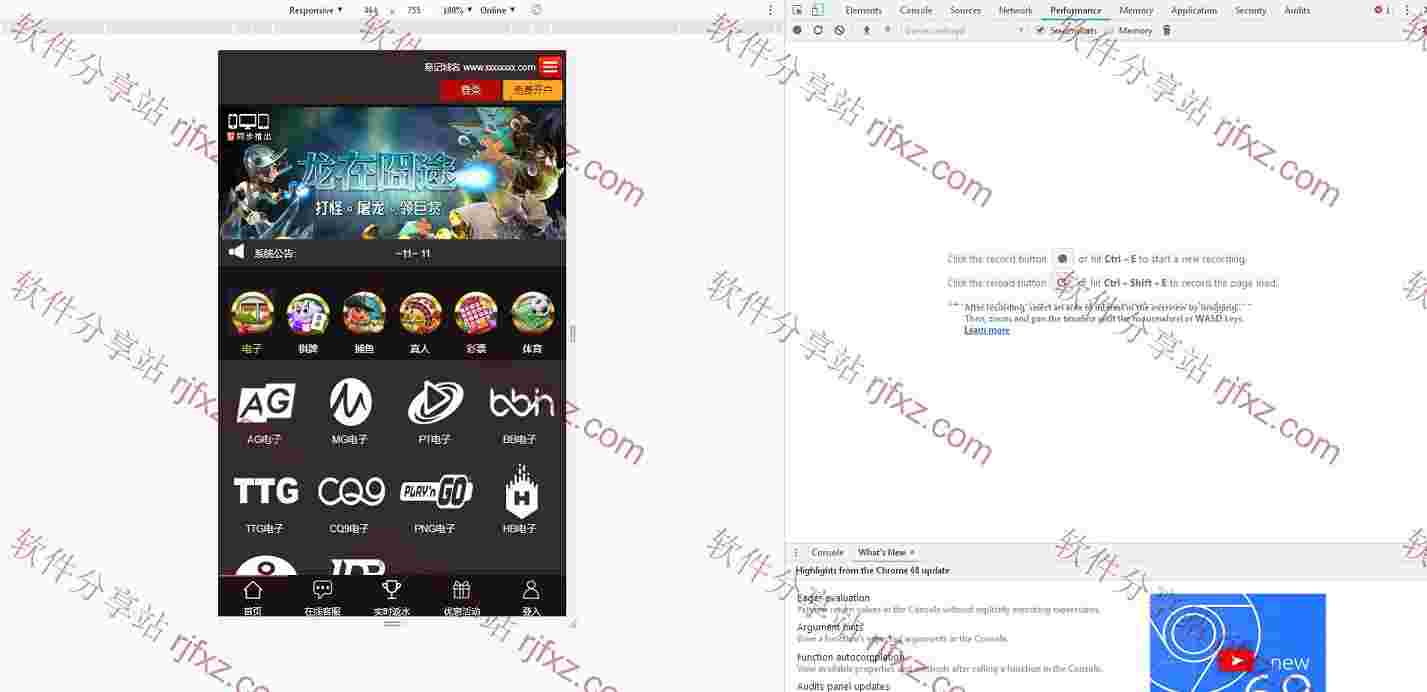Image resolution: width=1427 pixels, height=692 pixels.
Task: Open the Responsive device dropdown
Action: 315,10
